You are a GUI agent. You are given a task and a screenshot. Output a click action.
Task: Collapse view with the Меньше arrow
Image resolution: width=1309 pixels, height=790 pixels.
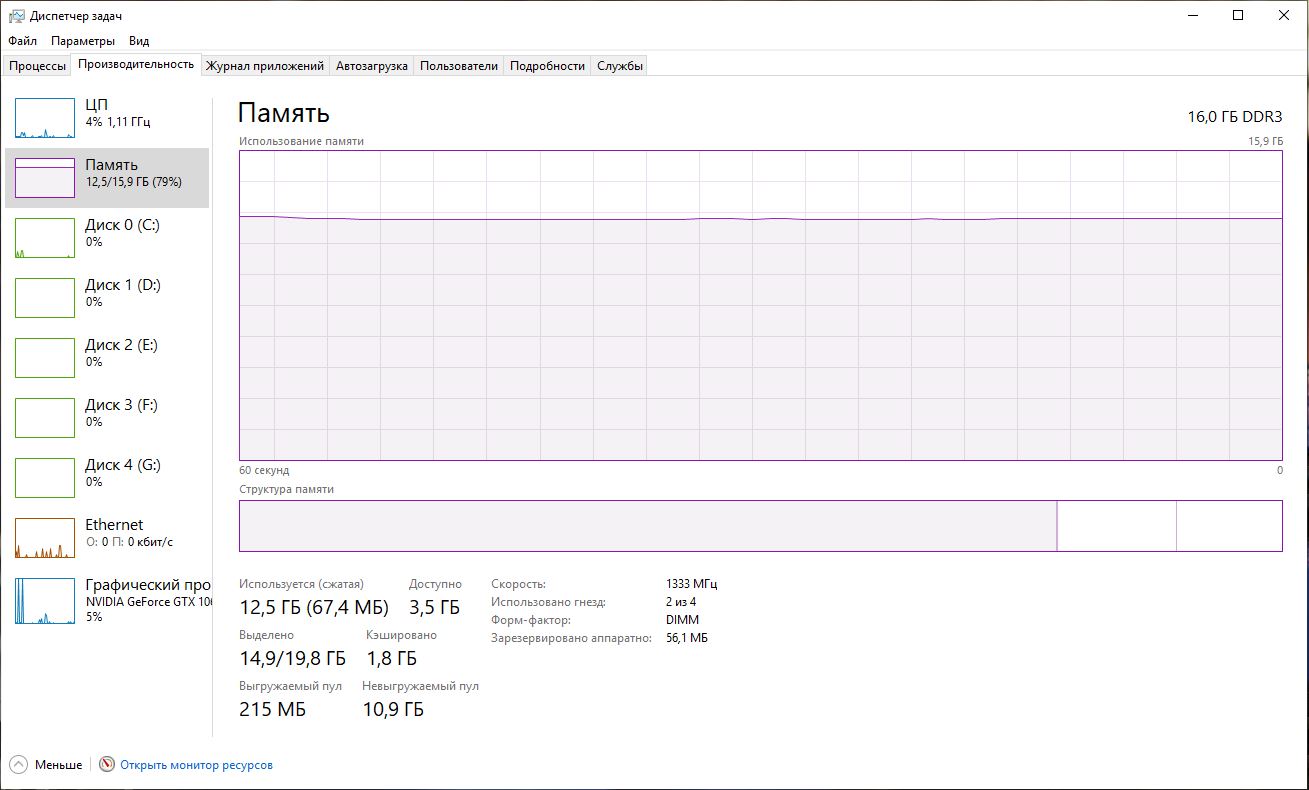19,765
